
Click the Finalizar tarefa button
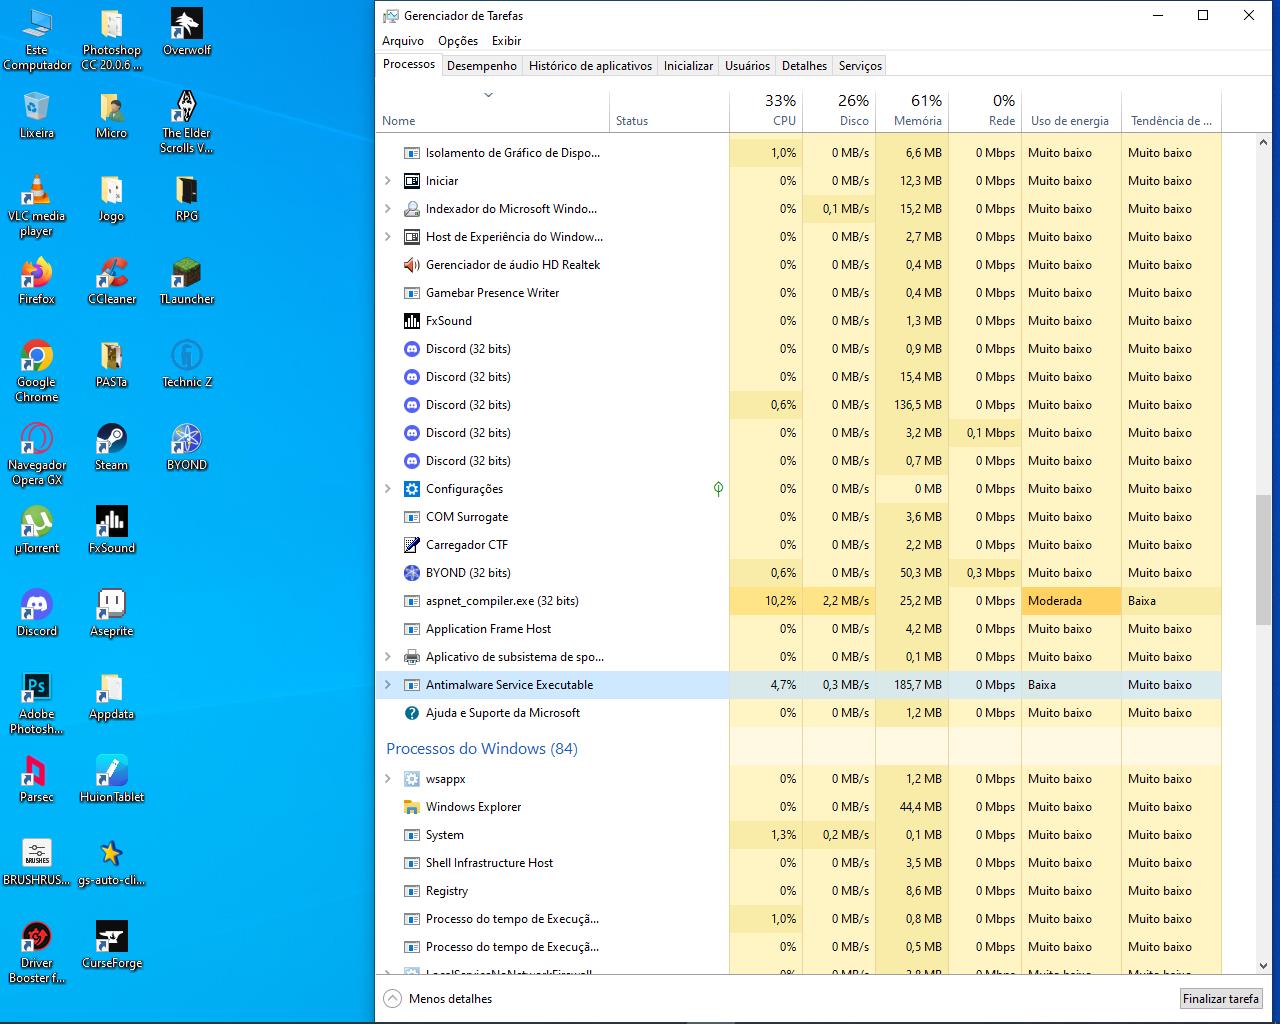pyautogui.click(x=1220, y=998)
